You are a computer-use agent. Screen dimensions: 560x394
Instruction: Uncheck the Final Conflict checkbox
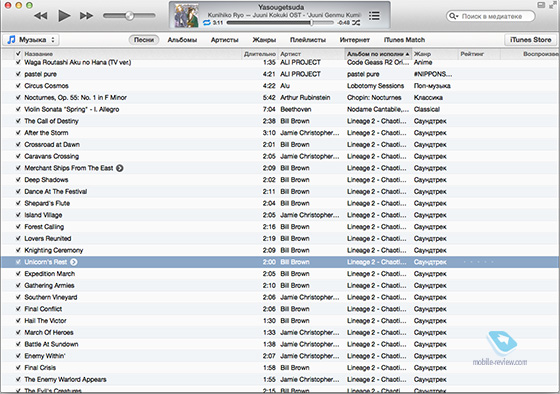18,309
